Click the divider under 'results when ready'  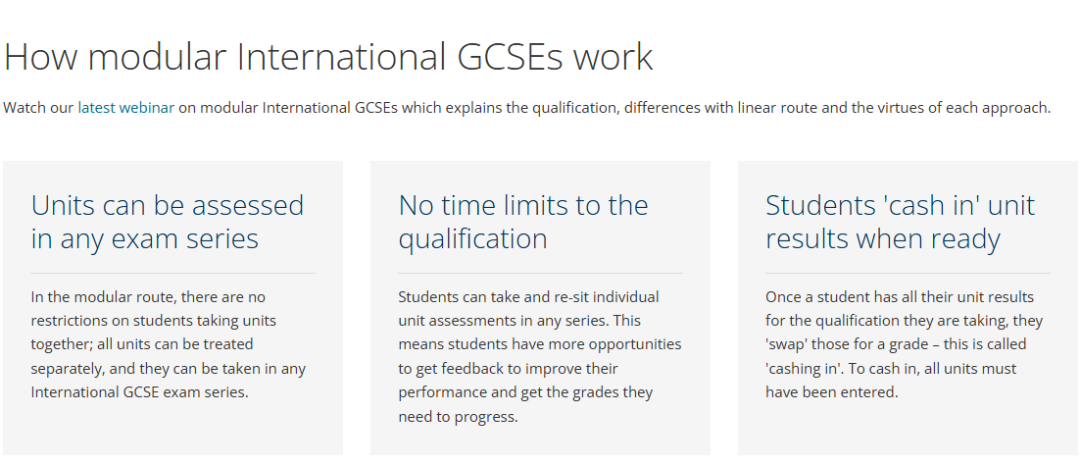pyautogui.click(x=908, y=273)
